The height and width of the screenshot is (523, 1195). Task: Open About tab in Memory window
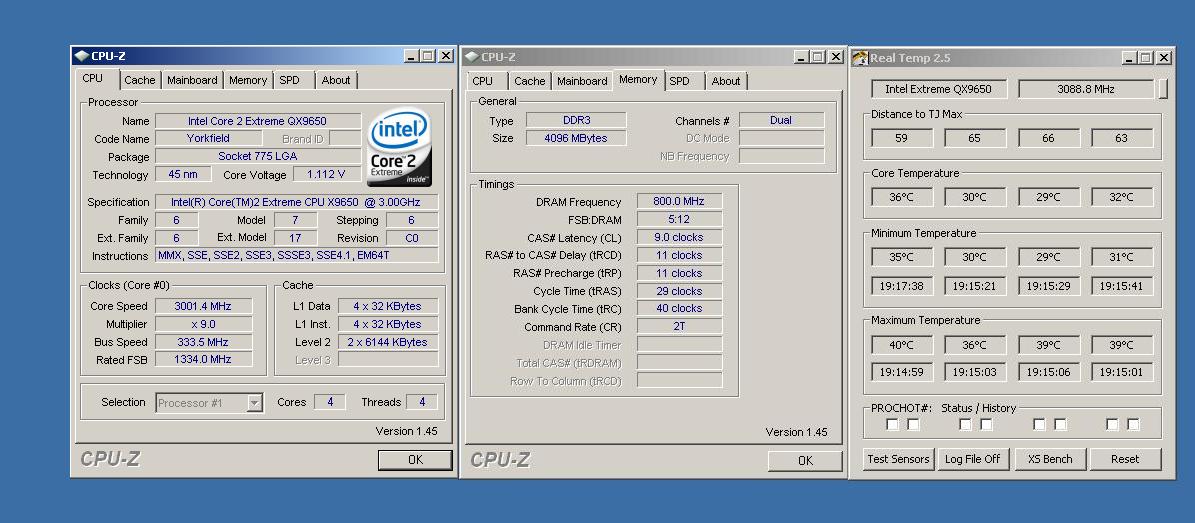point(726,81)
